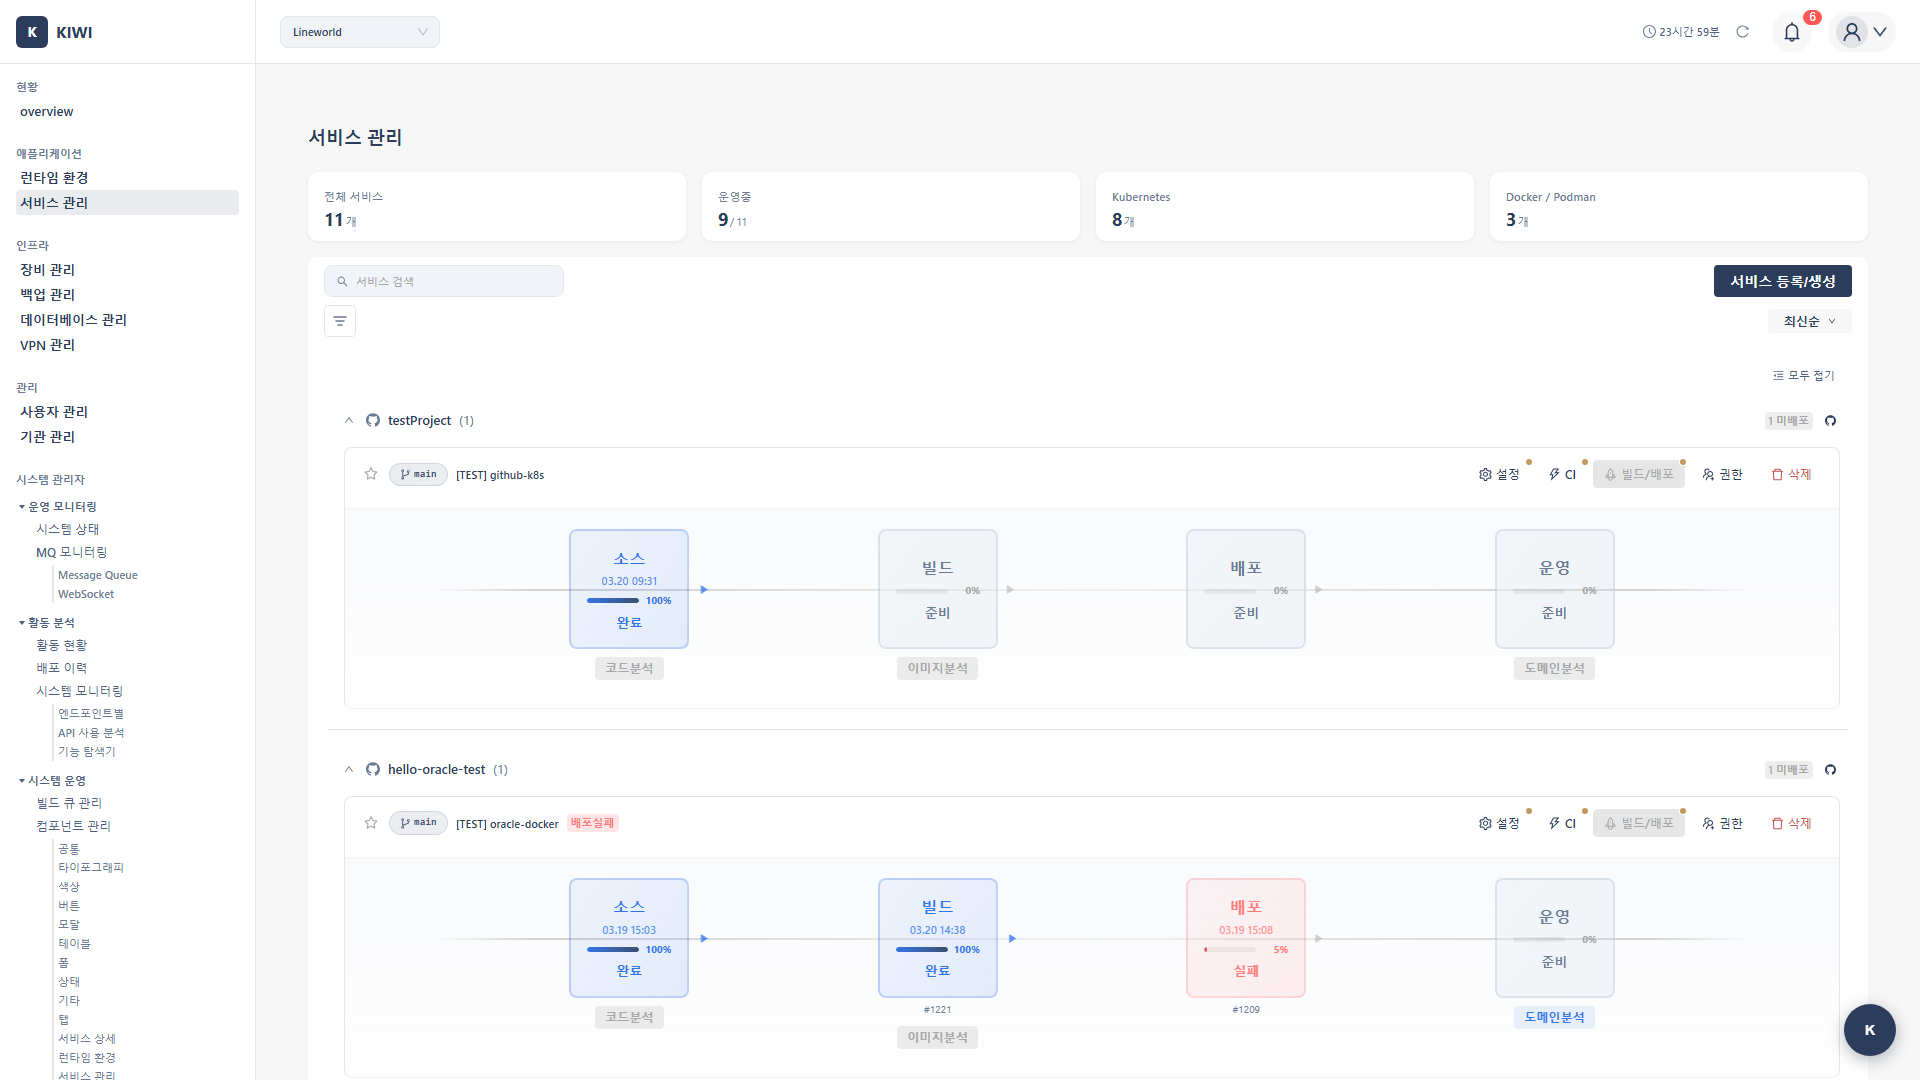Click the KIWI logo icon
The width and height of the screenshot is (1920, 1080).
point(32,32)
